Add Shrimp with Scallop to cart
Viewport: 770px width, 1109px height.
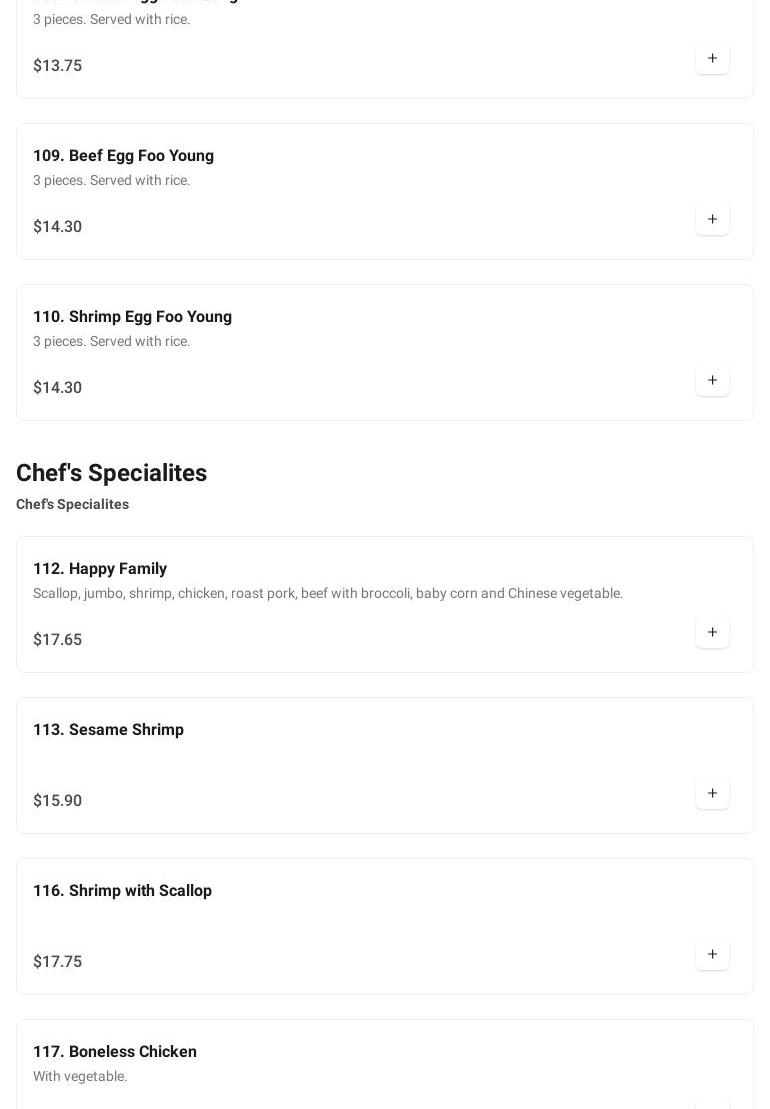712,955
